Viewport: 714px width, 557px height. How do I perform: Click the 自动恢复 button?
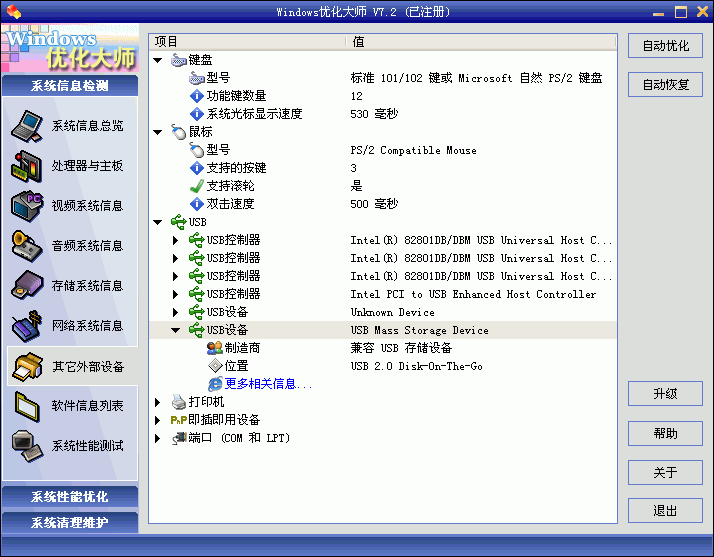click(665, 84)
